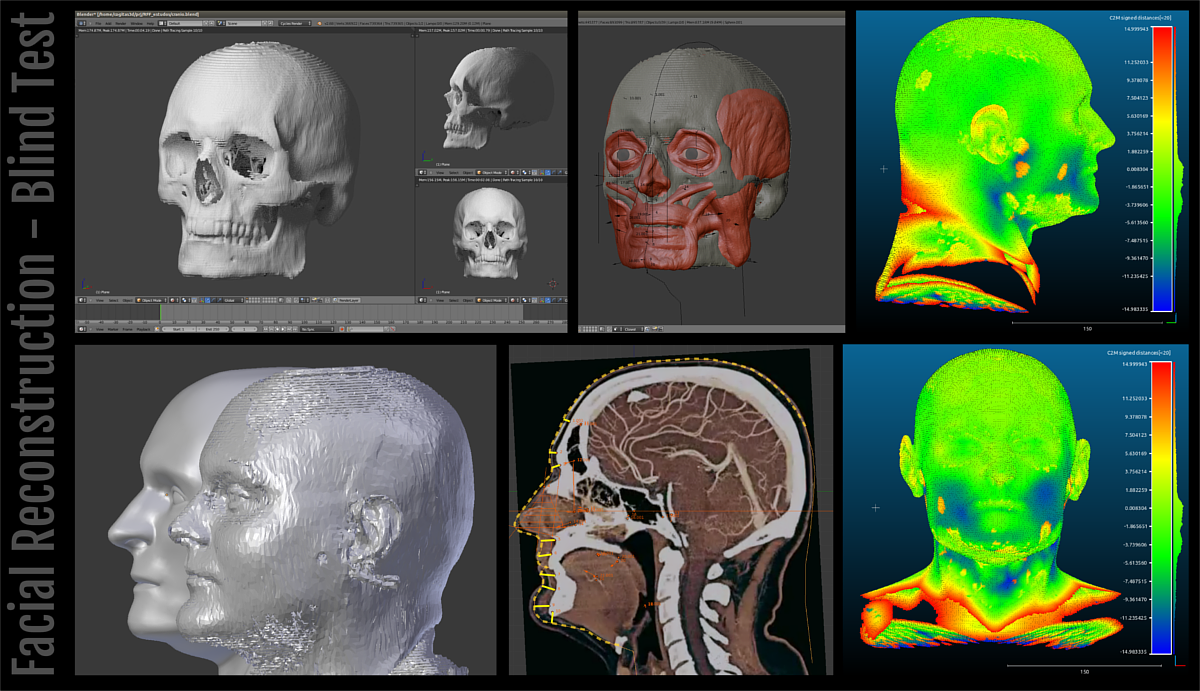Click the play in reverse button in the timeline
The height and width of the screenshot is (691, 1200).
tap(277, 329)
